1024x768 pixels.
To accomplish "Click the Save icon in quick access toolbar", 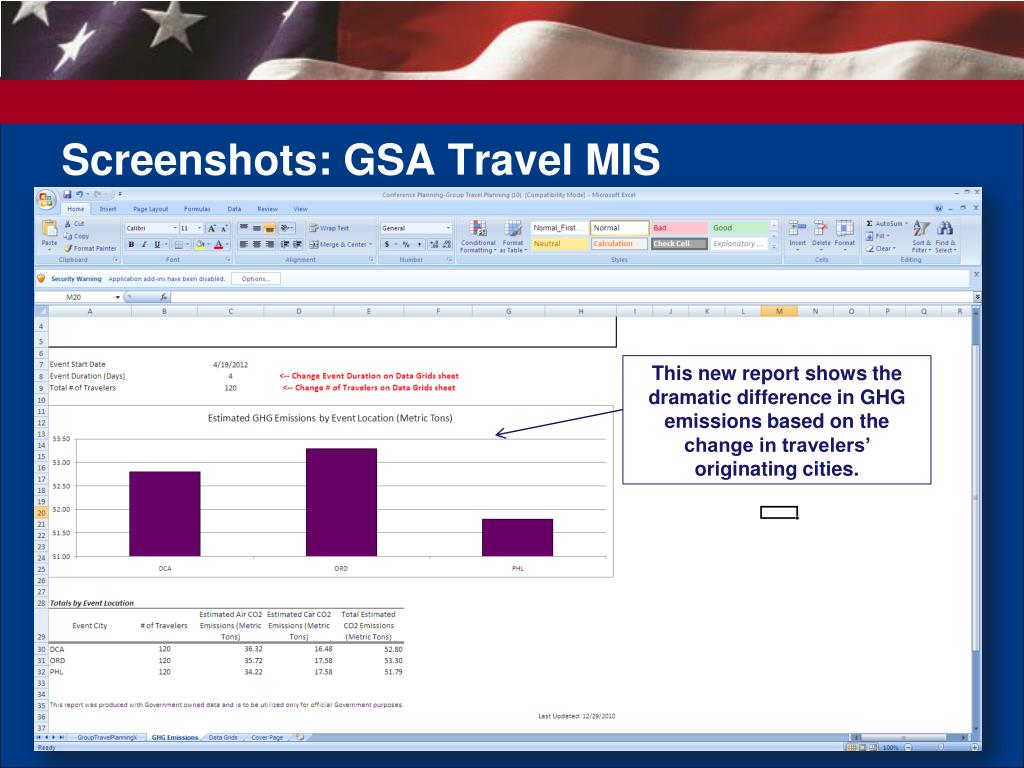I will pos(67,195).
